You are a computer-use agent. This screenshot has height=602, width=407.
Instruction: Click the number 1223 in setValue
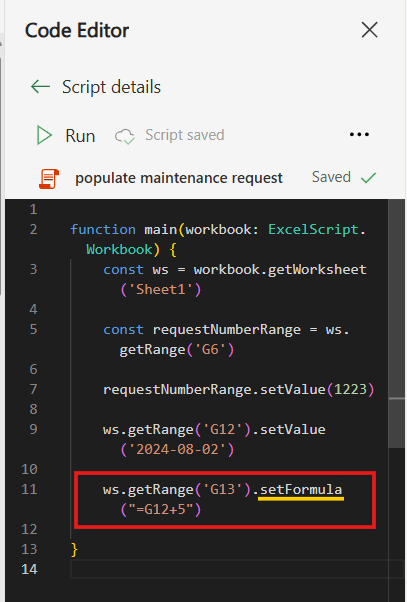tap(351, 390)
